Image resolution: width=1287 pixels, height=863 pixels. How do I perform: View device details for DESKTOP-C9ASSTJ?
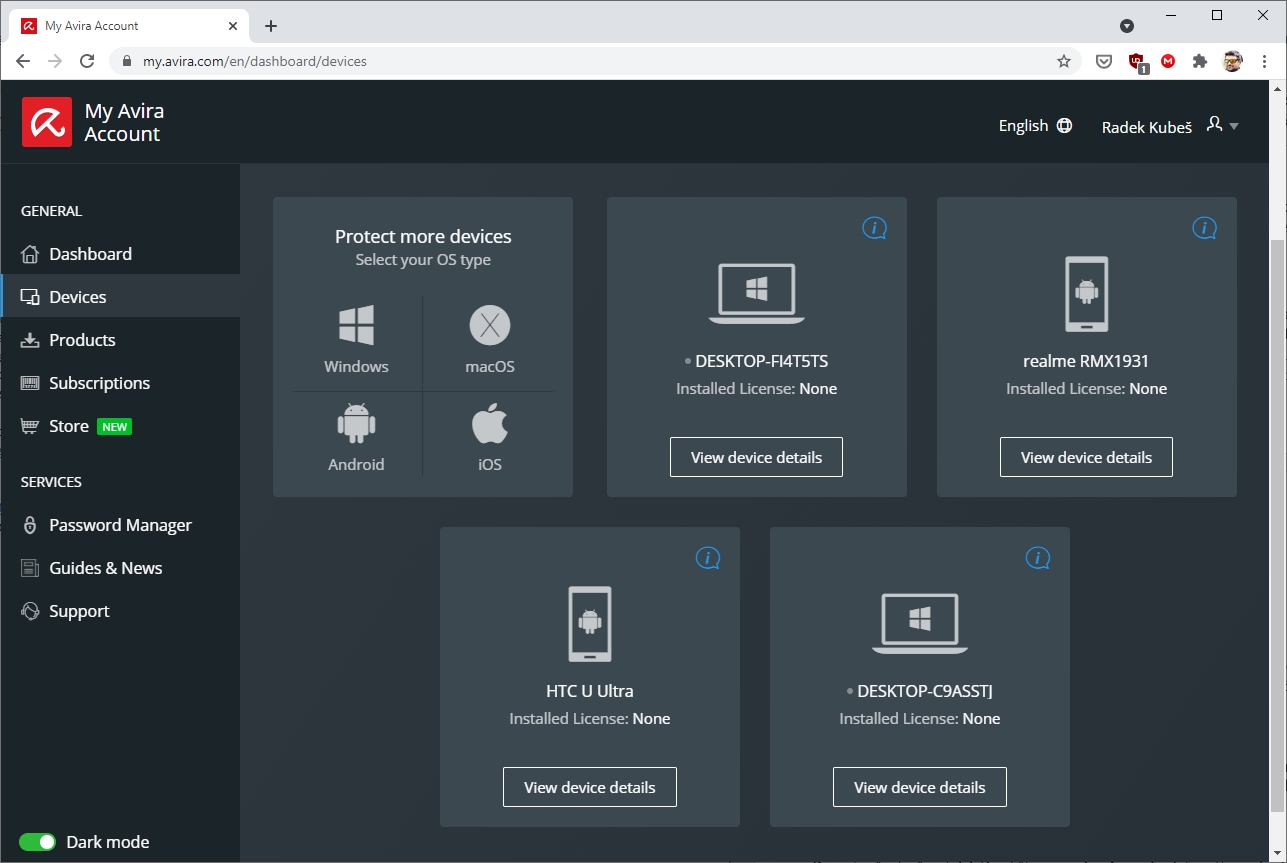[920, 787]
